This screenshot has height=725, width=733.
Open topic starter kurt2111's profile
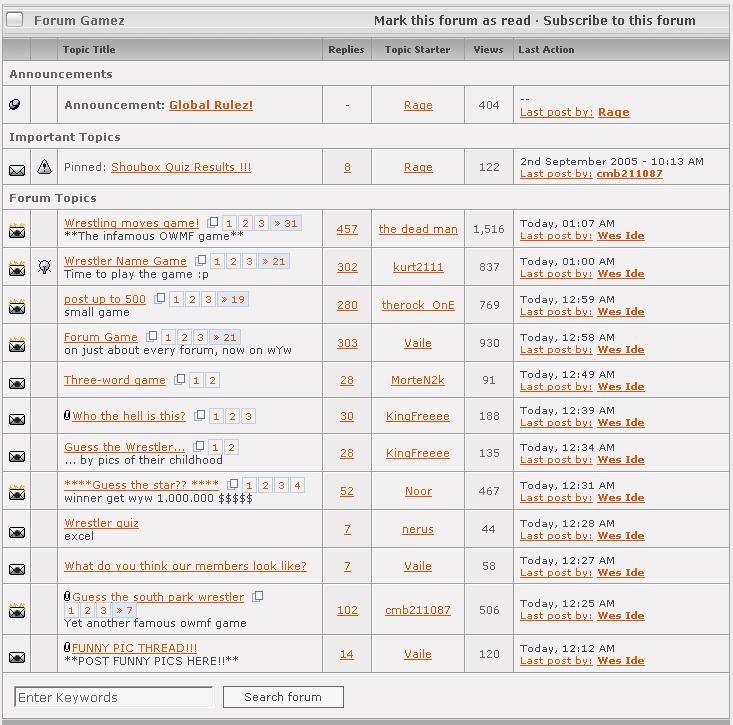tap(418, 267)
